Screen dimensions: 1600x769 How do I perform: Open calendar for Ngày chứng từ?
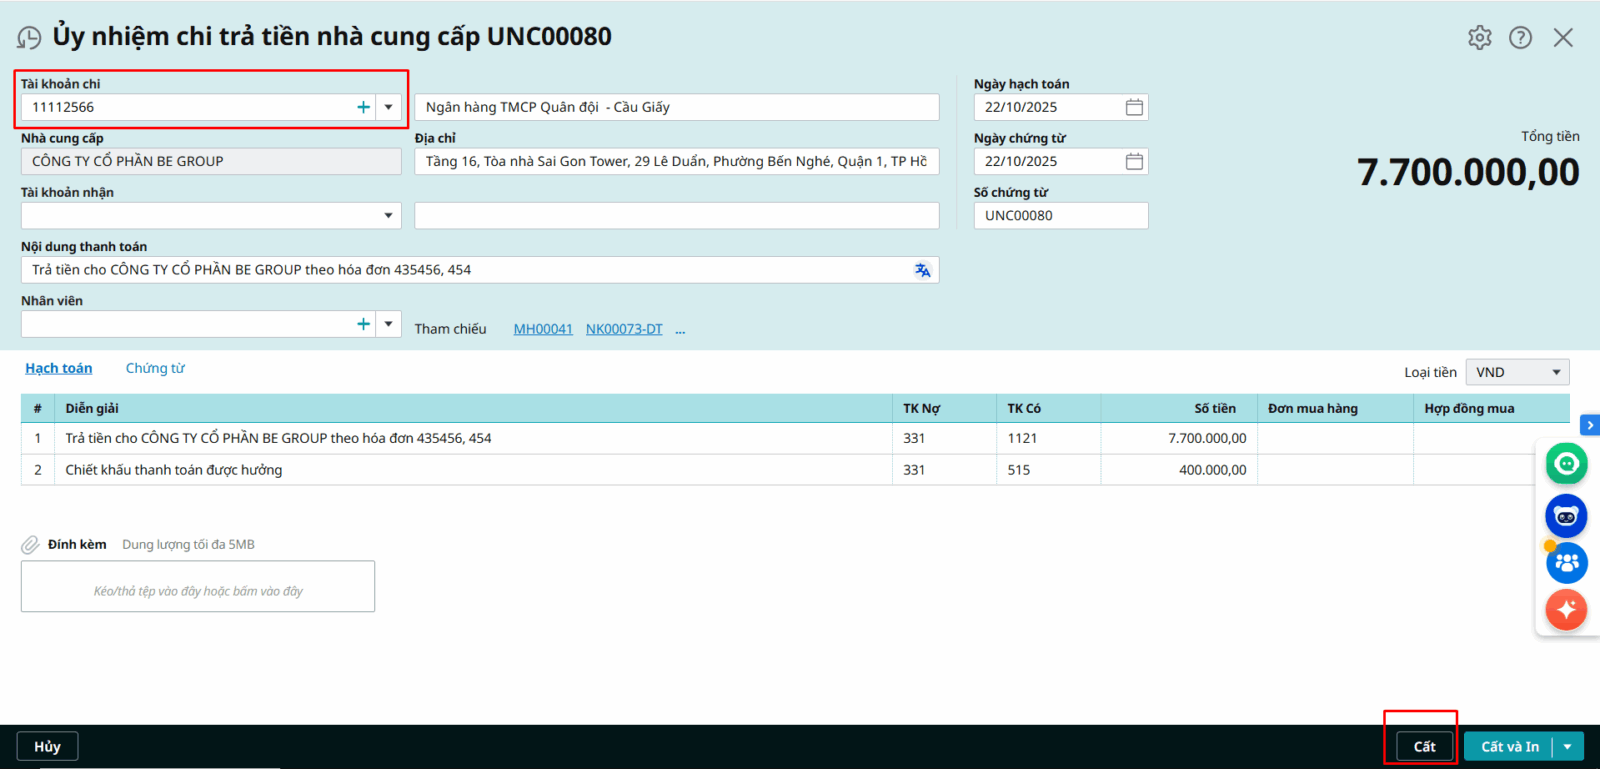pos(1134,161)
